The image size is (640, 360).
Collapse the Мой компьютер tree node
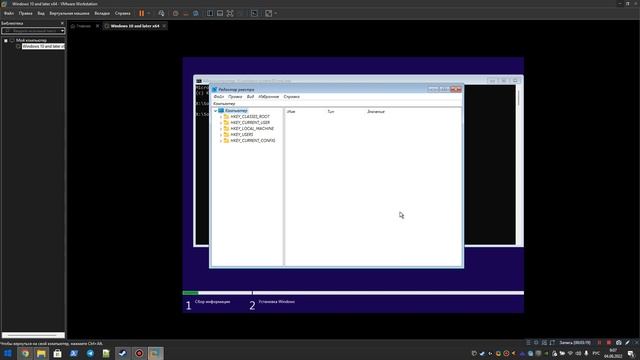(6, 40)
